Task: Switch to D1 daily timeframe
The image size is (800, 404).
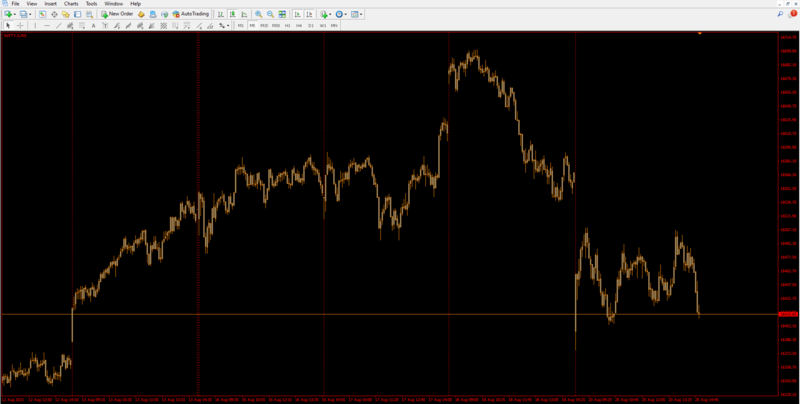Action: [x=311, y=26]
